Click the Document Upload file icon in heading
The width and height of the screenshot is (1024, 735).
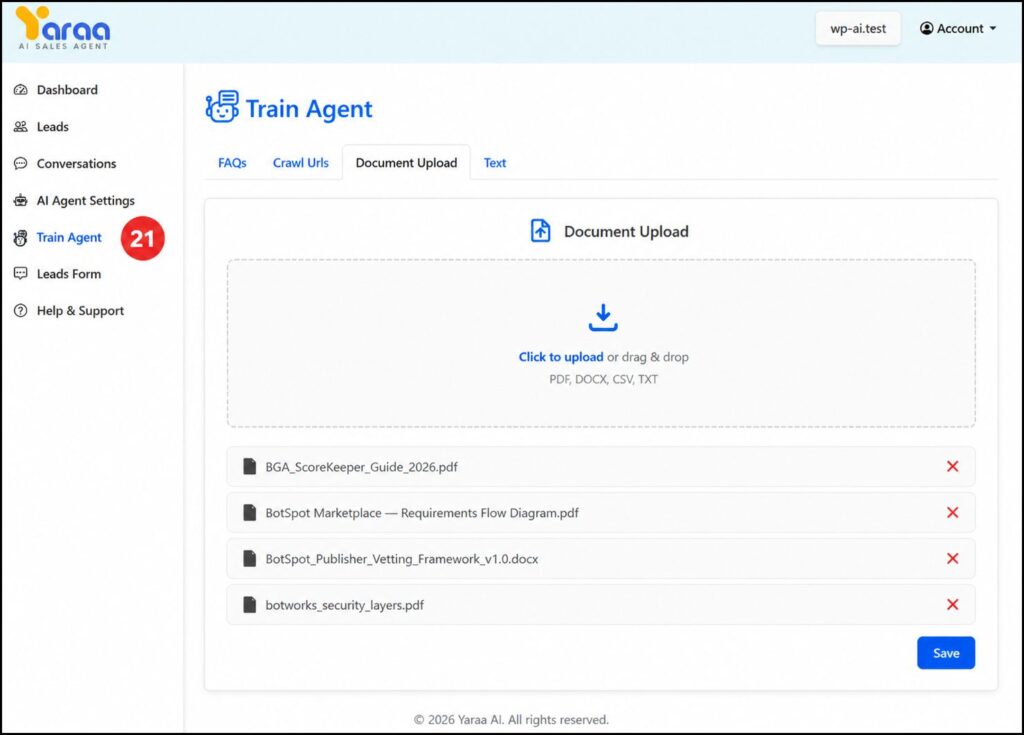tap(540, 231)
